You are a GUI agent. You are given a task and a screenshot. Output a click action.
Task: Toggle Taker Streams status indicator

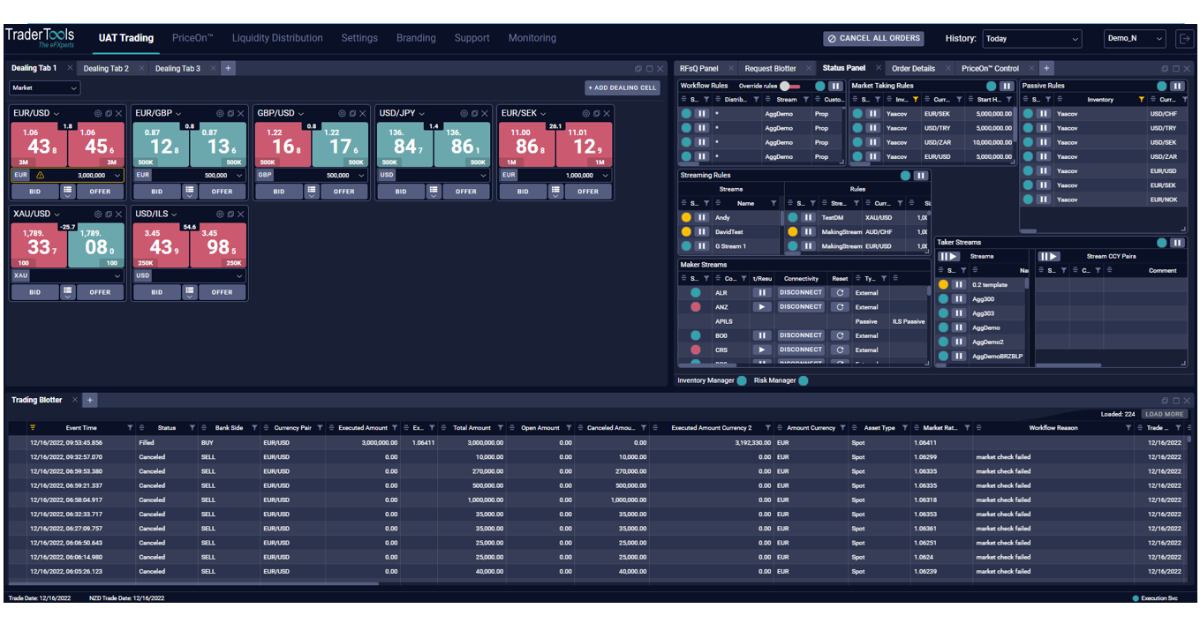(x=1162, y=242)
